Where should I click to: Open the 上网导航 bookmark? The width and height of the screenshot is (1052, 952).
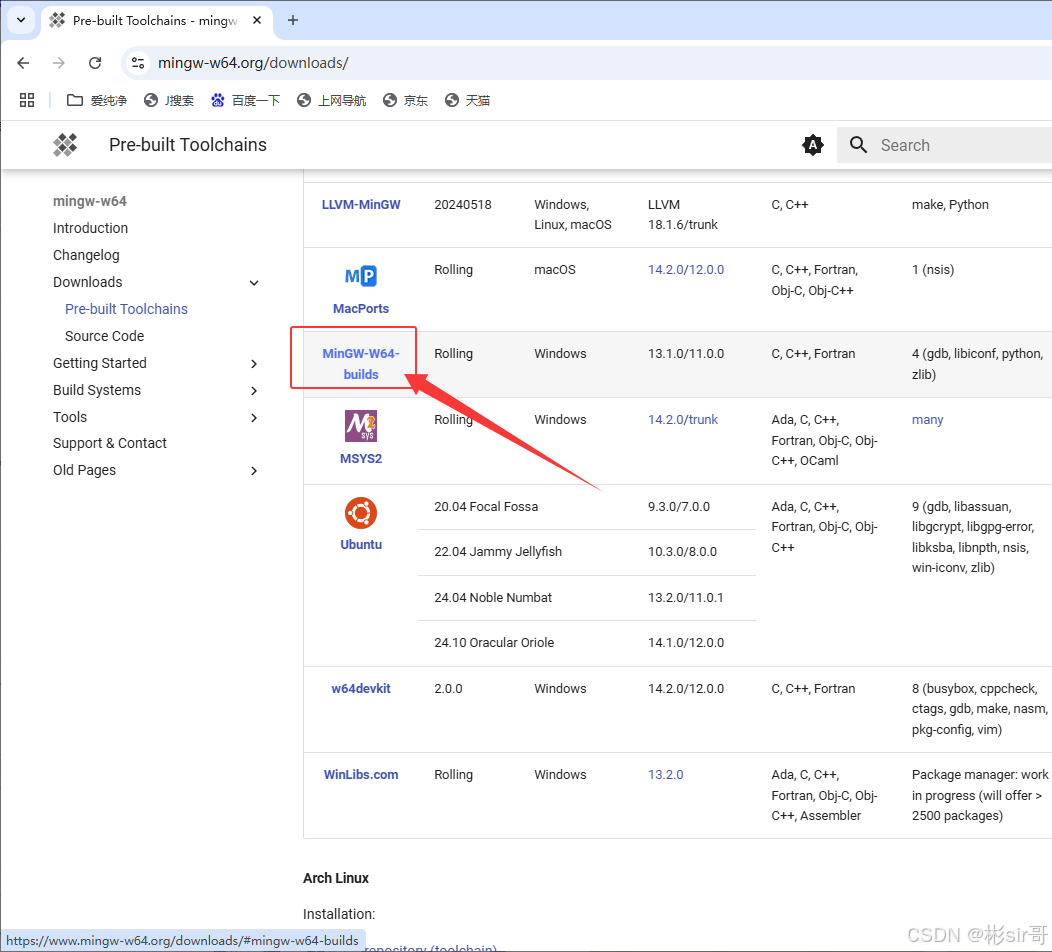331,100
